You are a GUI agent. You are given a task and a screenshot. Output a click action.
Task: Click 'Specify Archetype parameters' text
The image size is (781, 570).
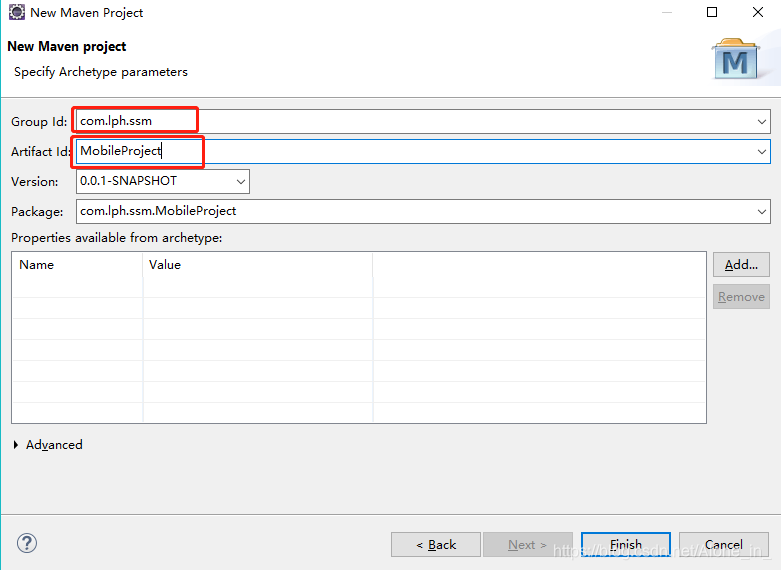[x=101, y=72]
